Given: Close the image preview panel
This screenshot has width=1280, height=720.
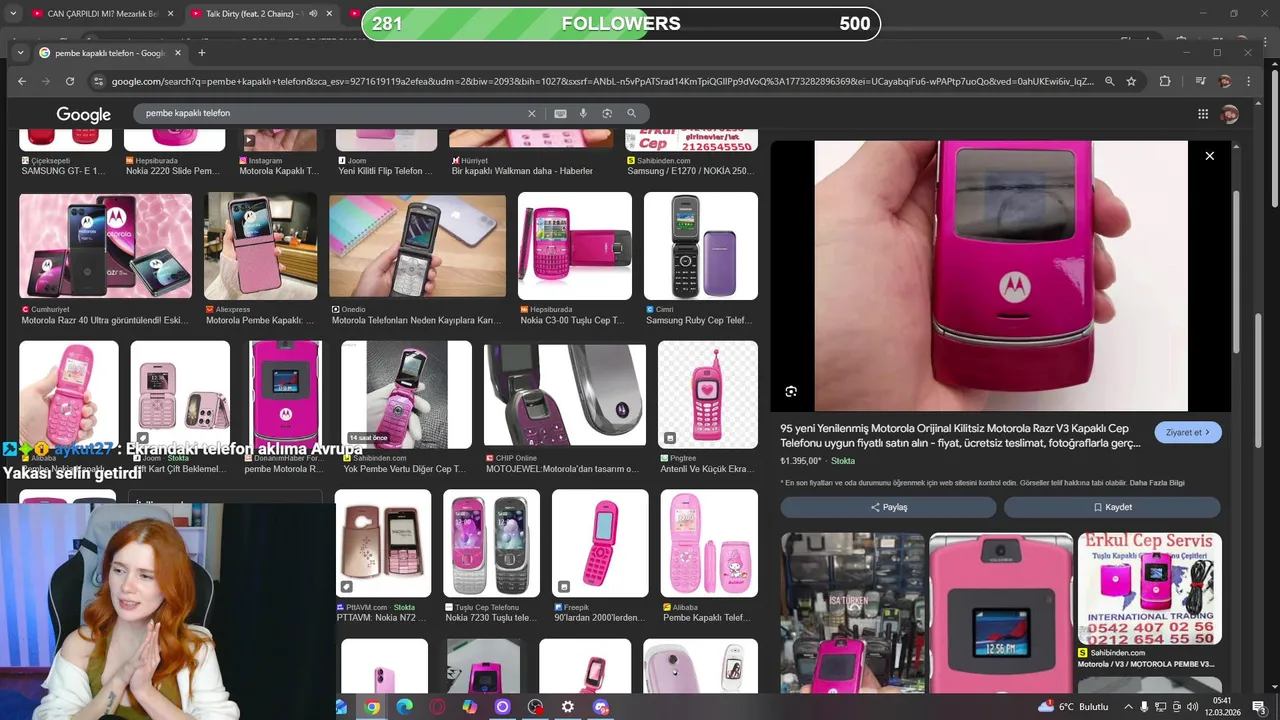Looking at the screenshot, I should pyautogui.click(x=1209, y=156).
